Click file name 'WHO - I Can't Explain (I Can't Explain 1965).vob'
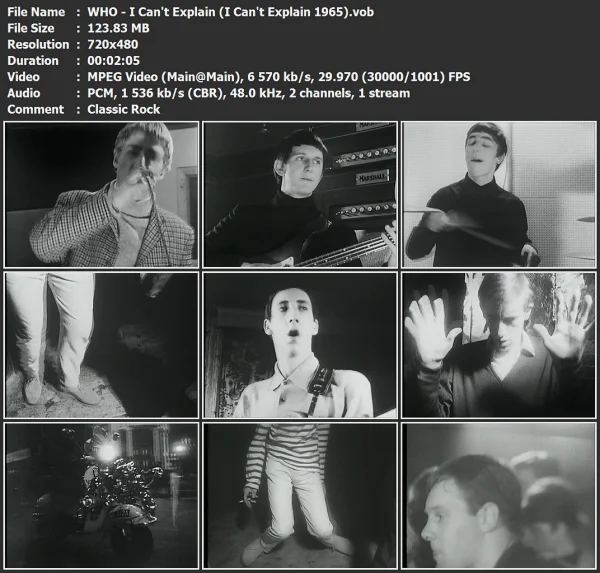This screenshot has width=600, height=573. 230,12
